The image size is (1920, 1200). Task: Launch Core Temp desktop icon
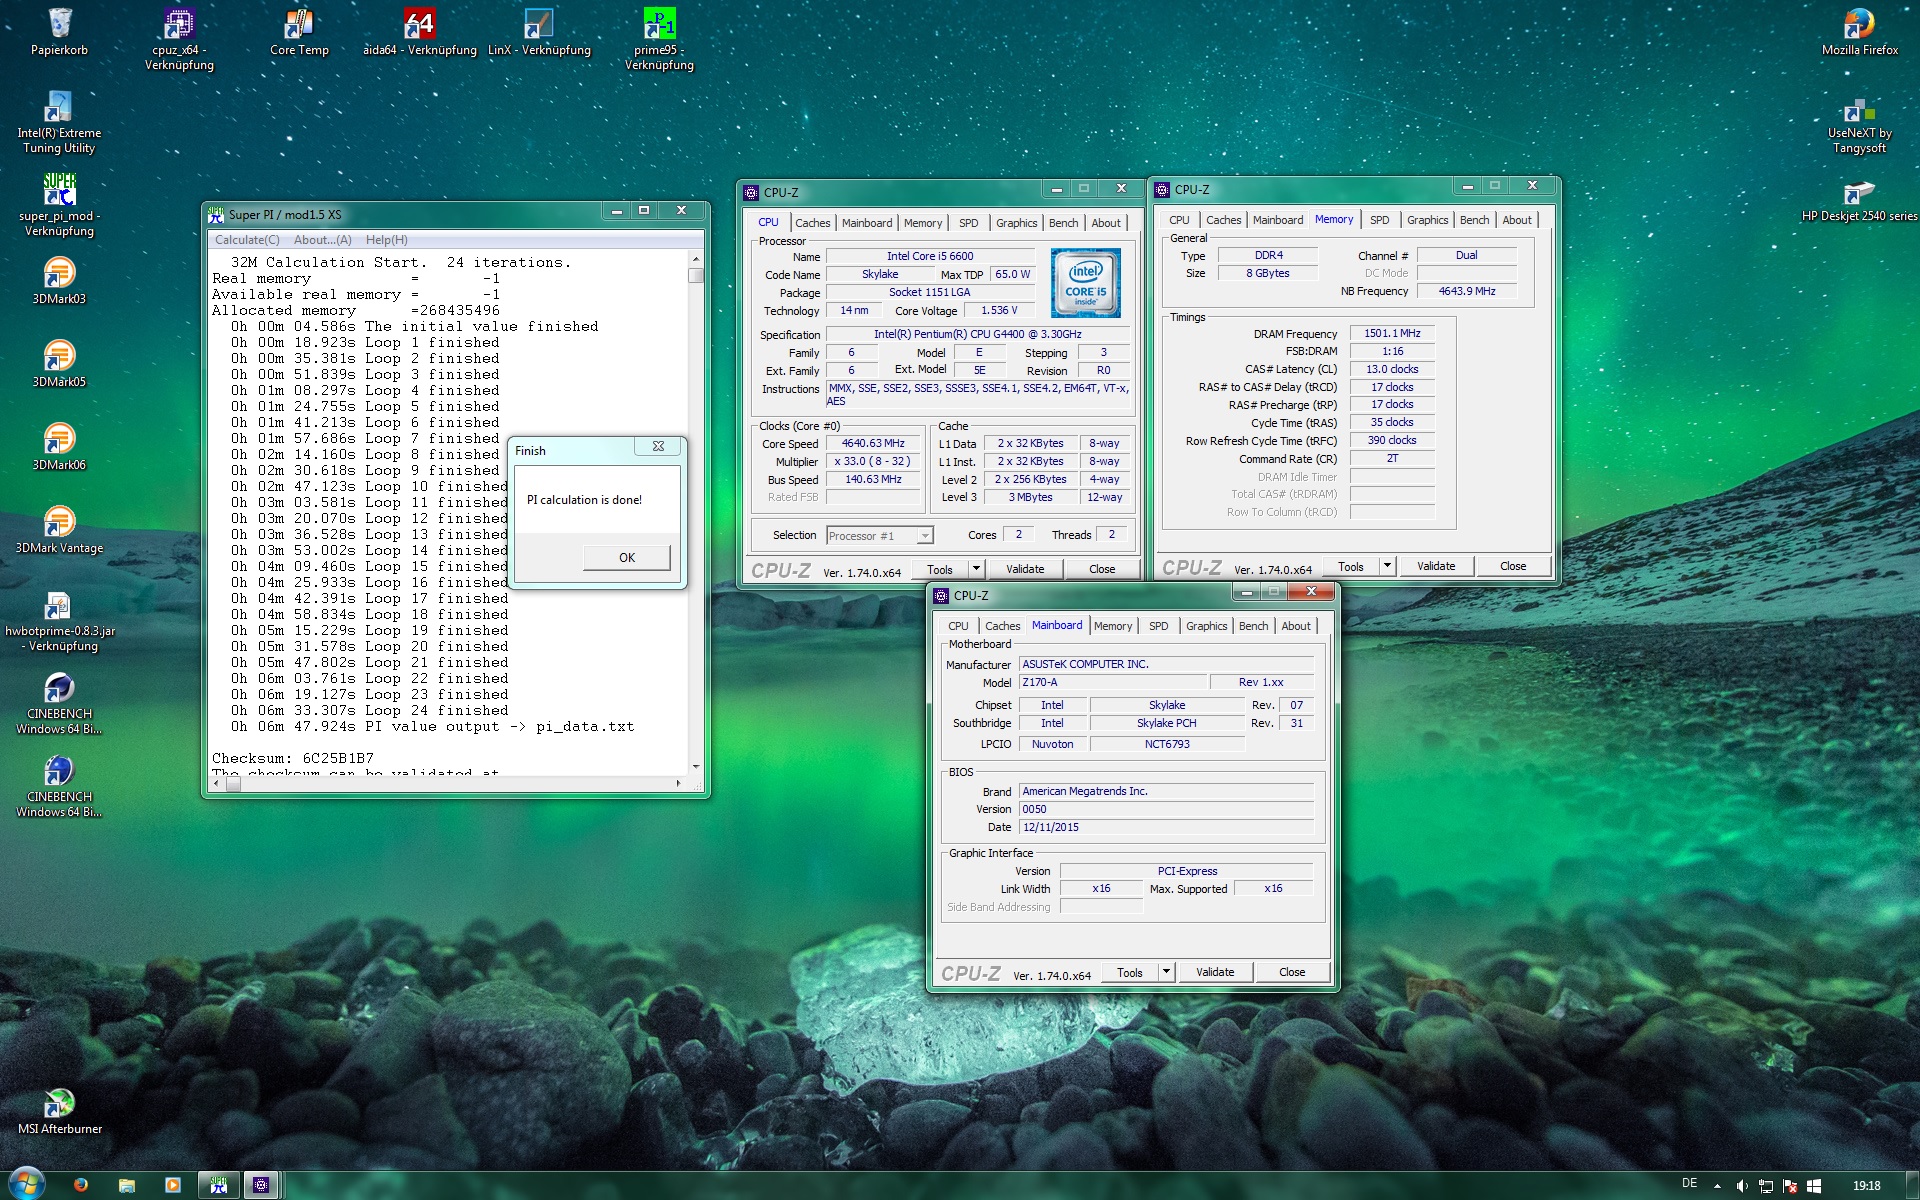[299, 31]
